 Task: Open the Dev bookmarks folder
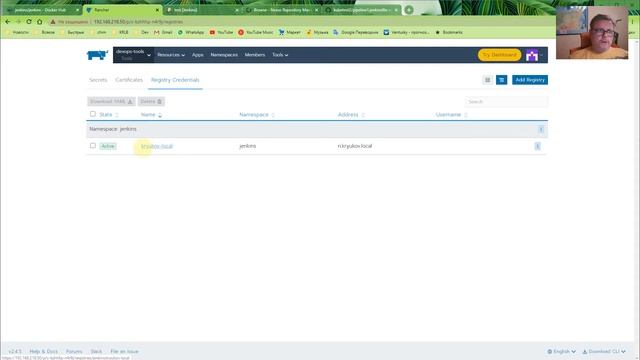(x=141, y=32)
